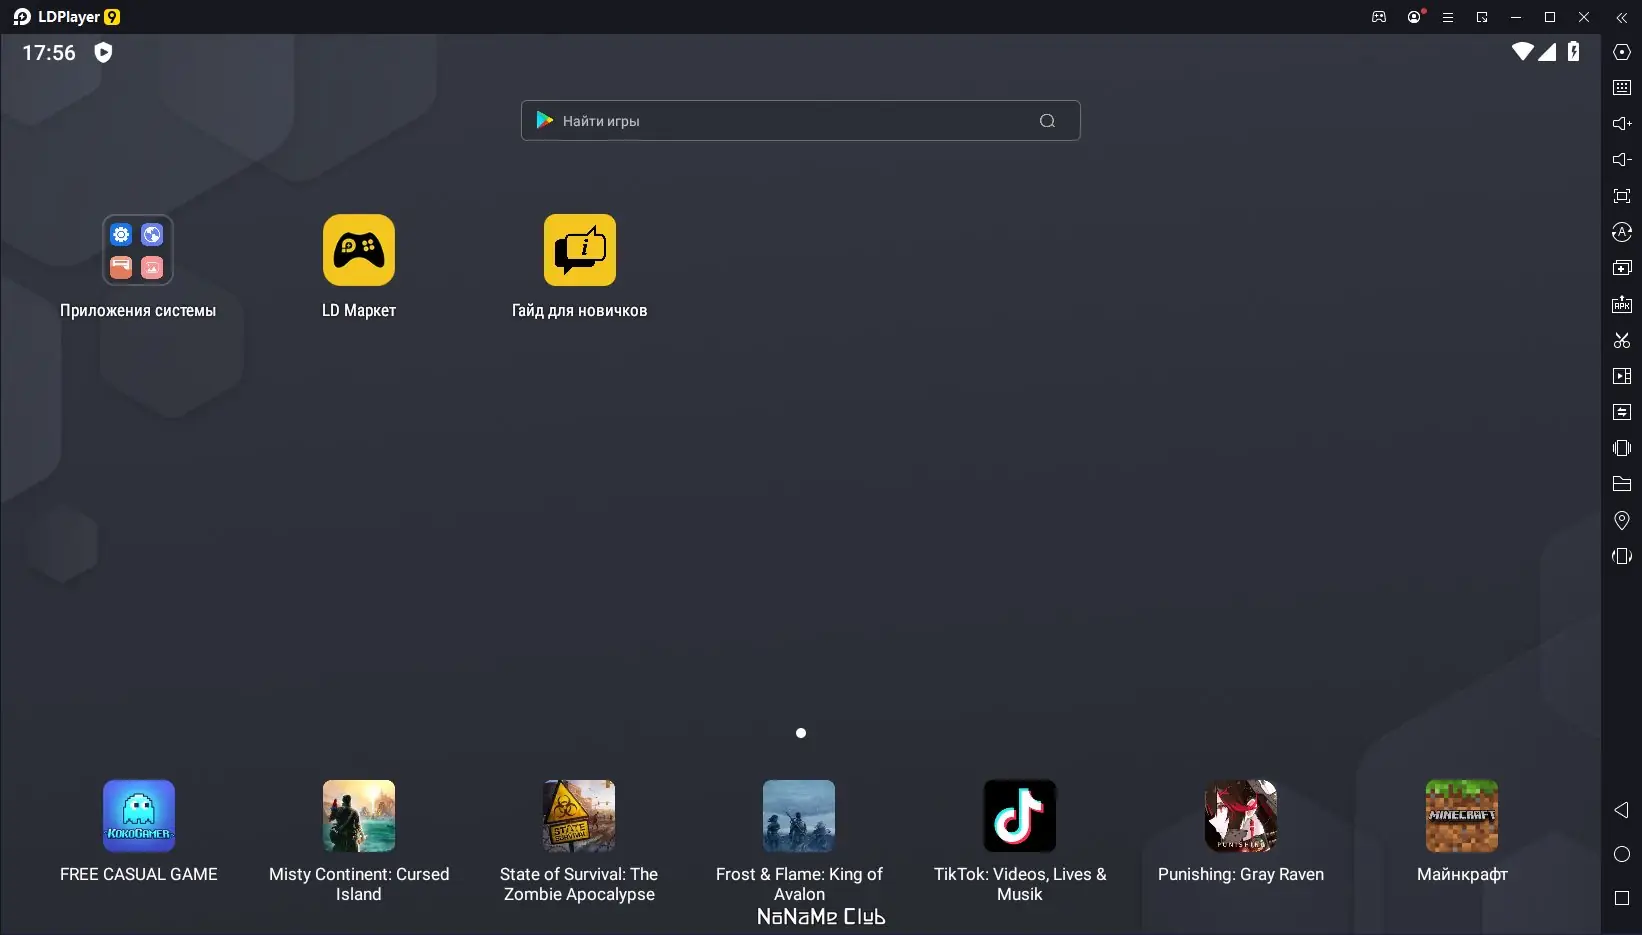Close the LDPlayer window
Viewport: 1642px width, 935px height.
coord(1584,17)
